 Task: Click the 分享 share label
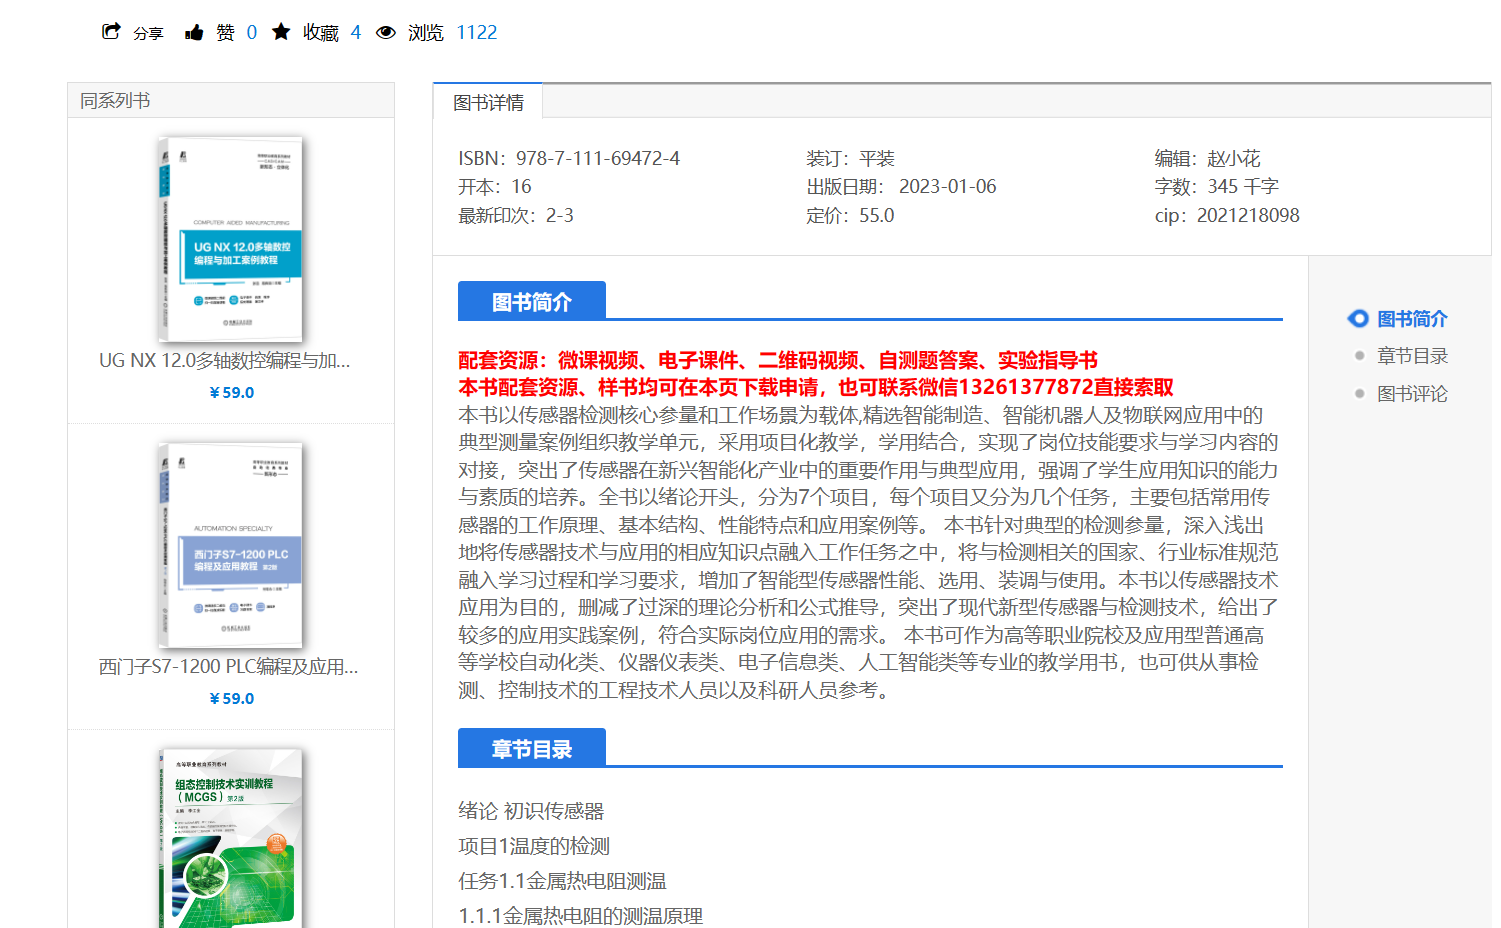coord(148,34)
